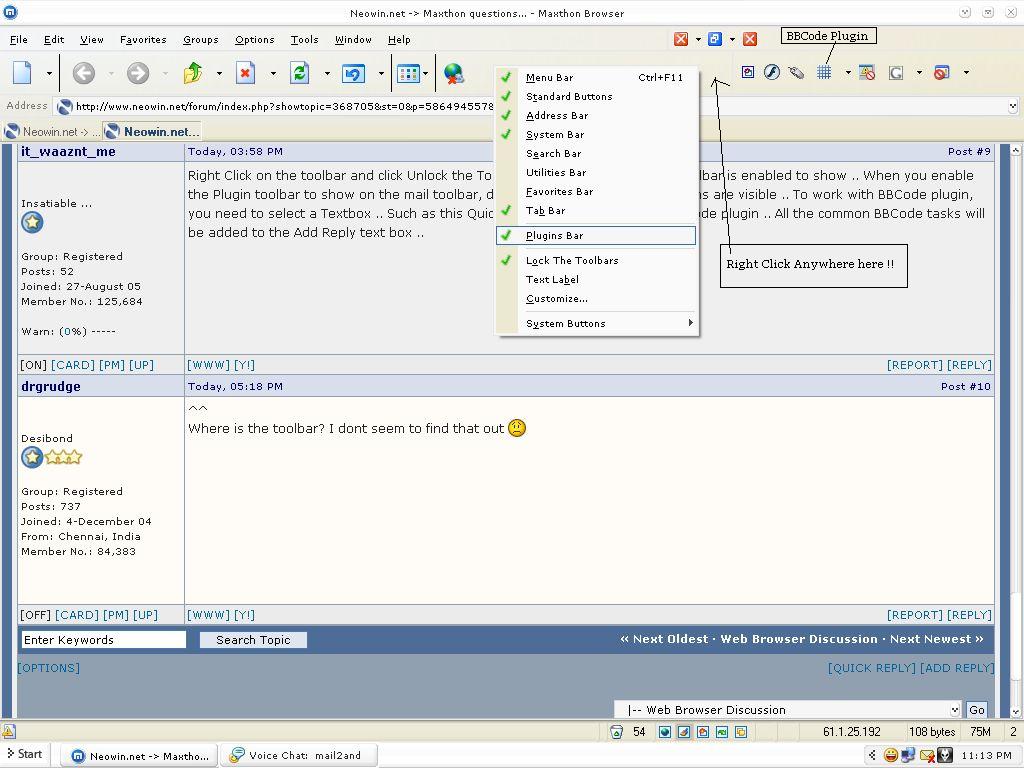This screenshot has height=768, width=1024.
Task: Open the address bar URL history dropdown
Action: click(x=1012, y=106)
